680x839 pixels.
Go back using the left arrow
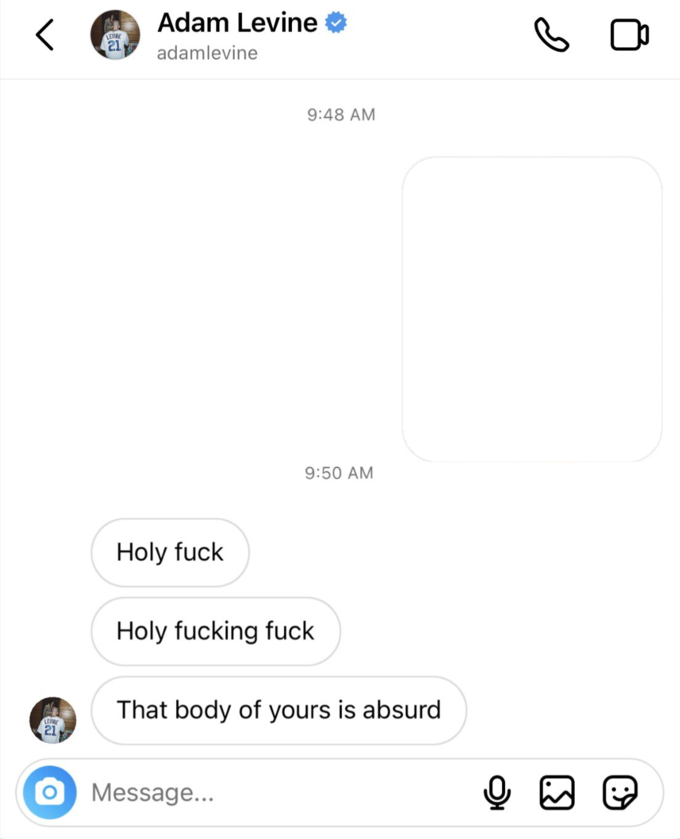click(45, 35)
